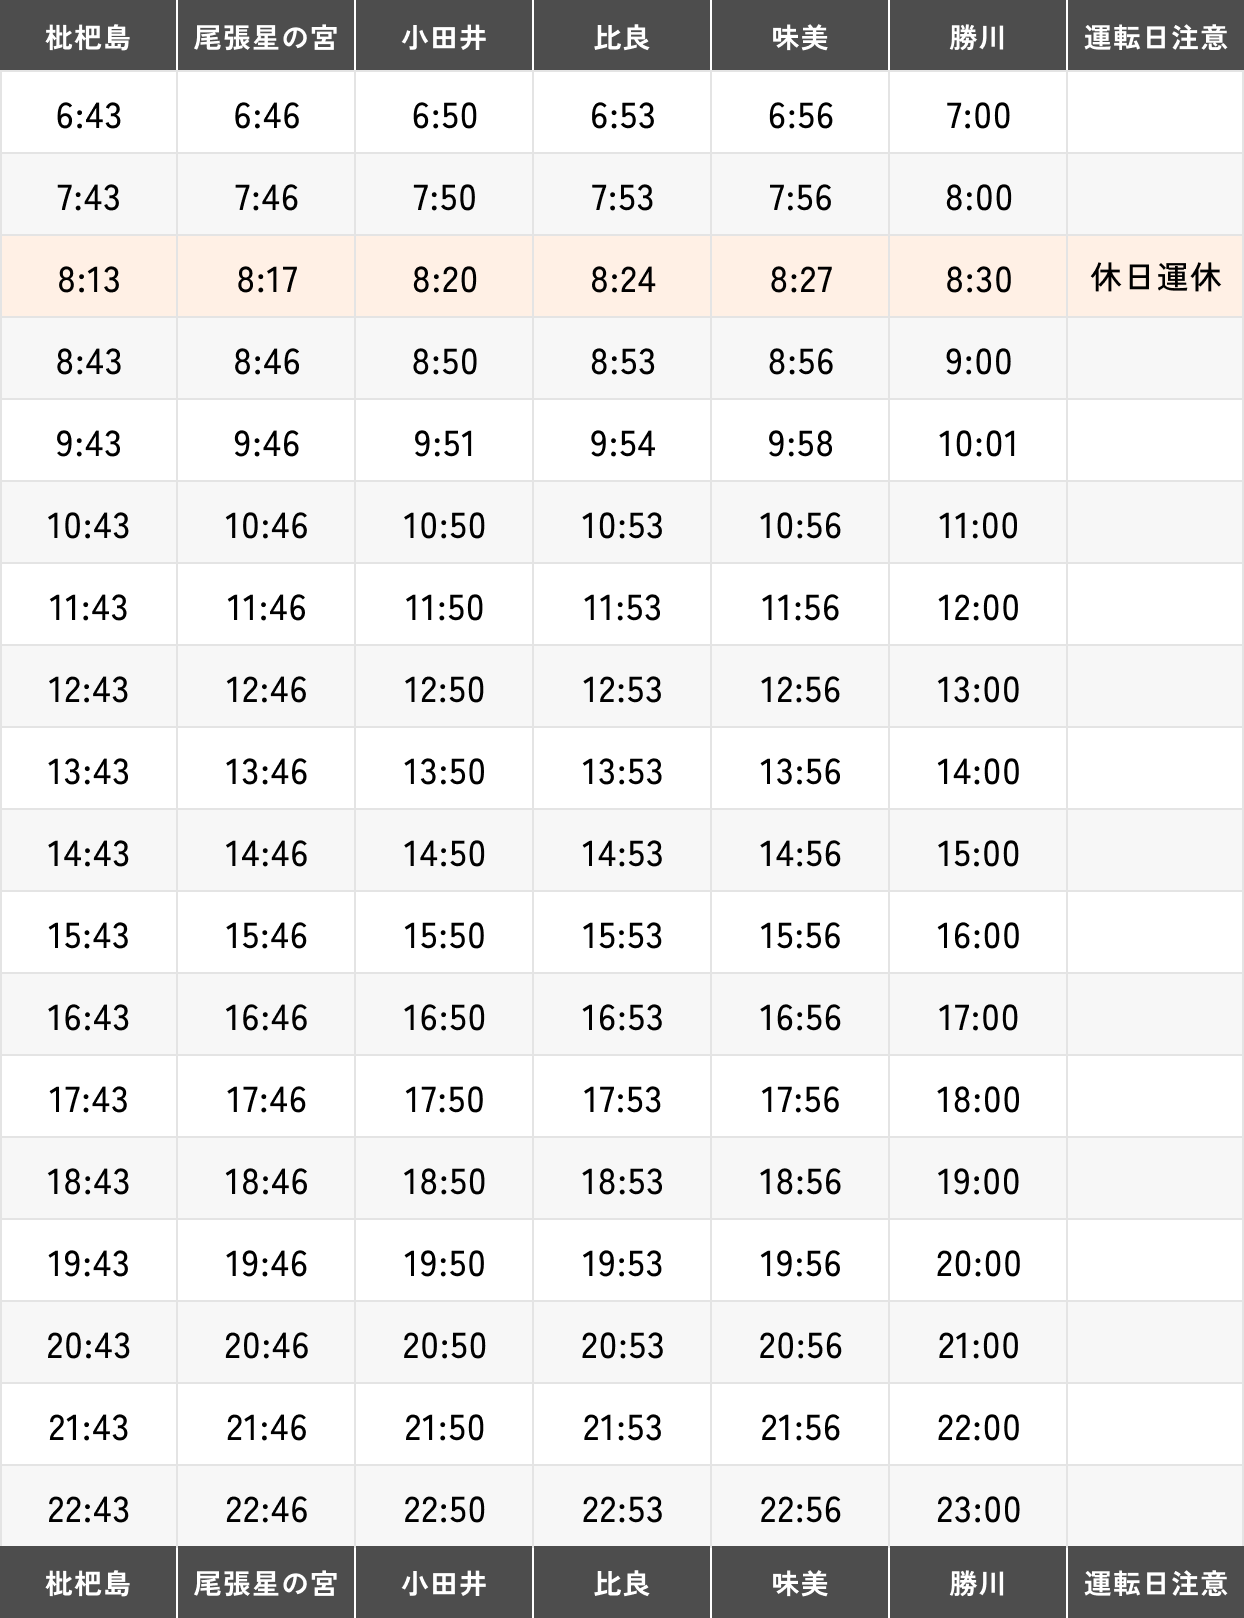This screenshot has height=1618, width=1244.
Task: Click the 勝川 label in the footer row
Action: [x=978, y=1583]
